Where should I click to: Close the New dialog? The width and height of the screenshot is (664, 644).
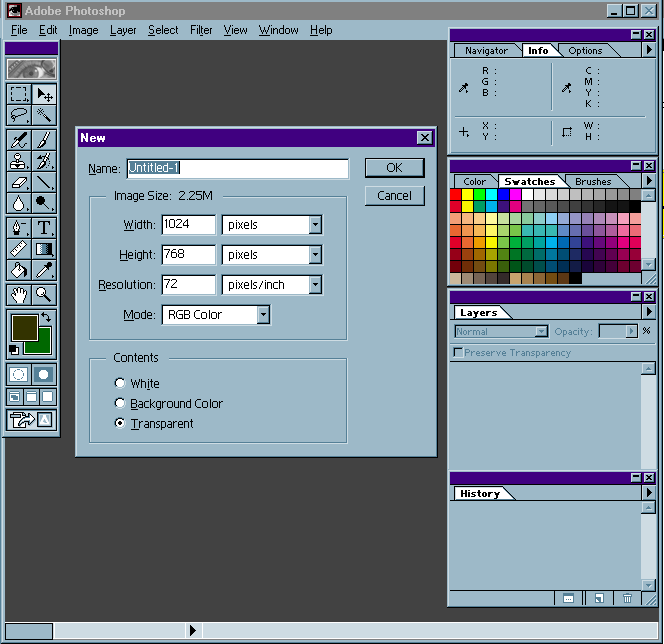(424, 138)
